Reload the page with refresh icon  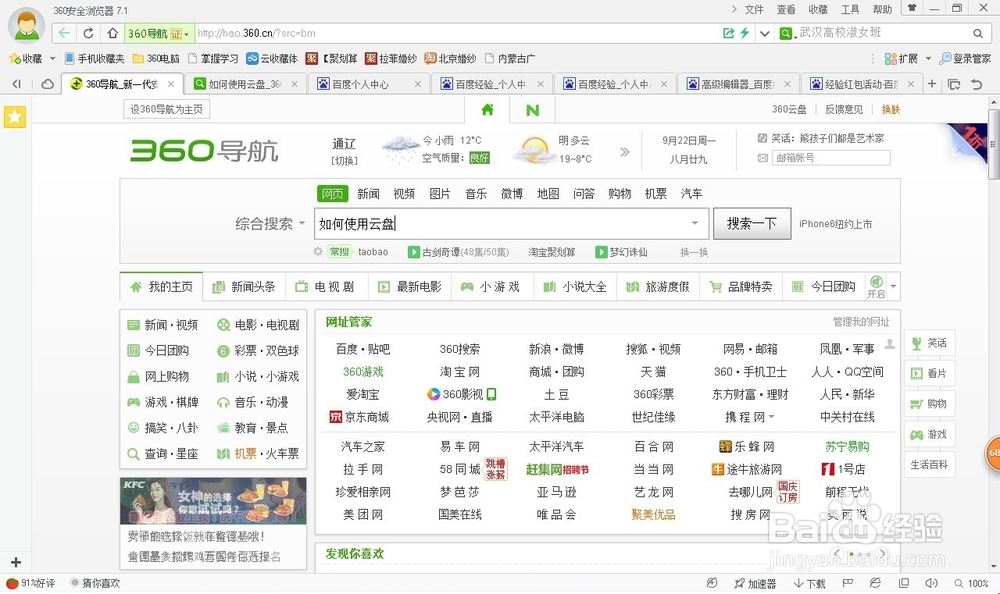point(89,33)
